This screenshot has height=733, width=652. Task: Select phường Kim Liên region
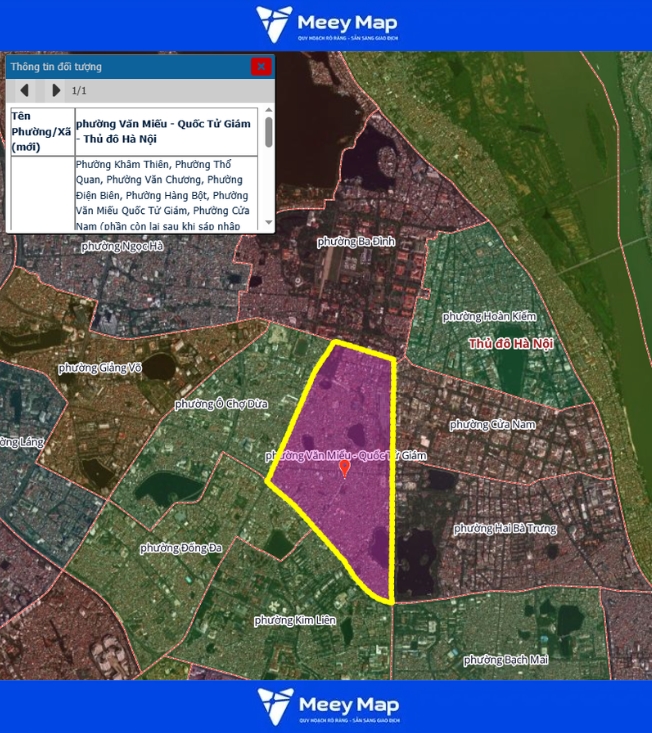(295, 620)
